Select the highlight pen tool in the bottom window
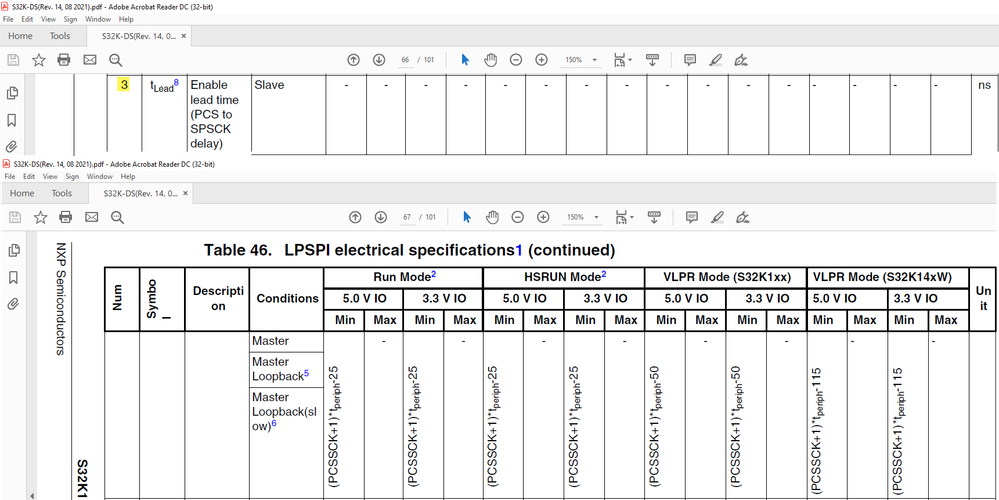 pyautogui.click(x=715, y=217)
